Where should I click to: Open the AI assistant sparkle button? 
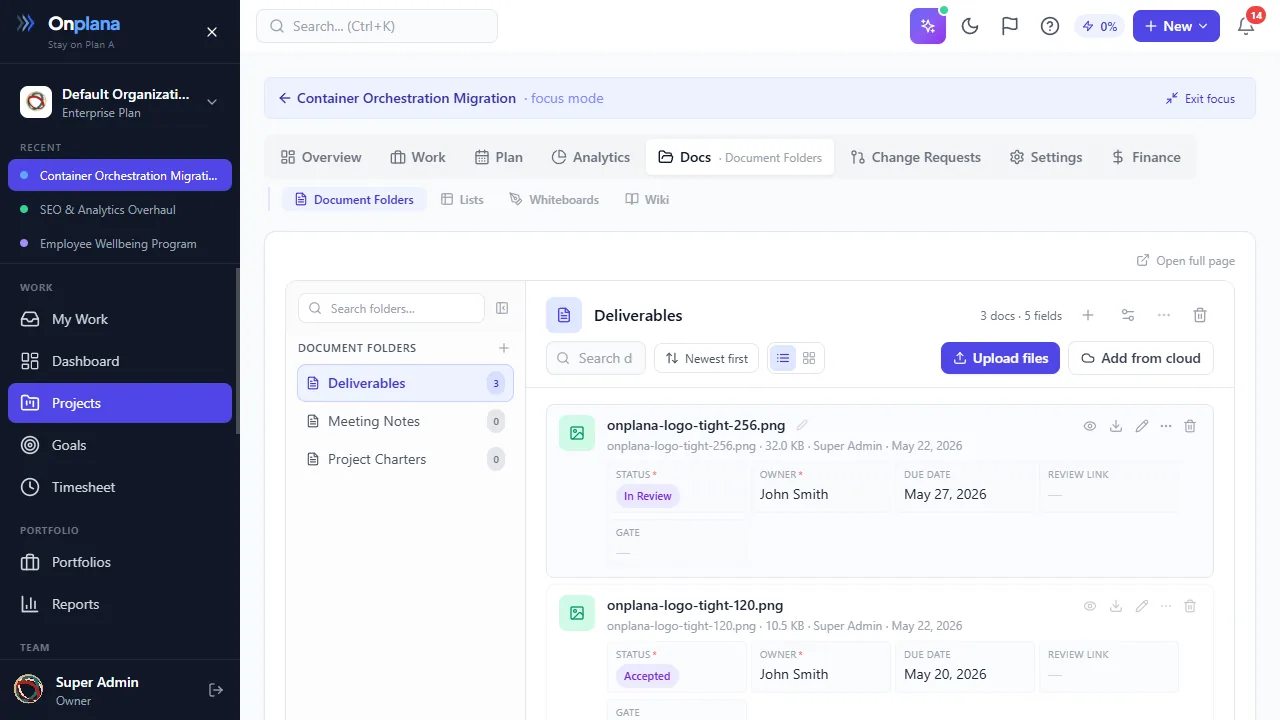click(928, 26)
